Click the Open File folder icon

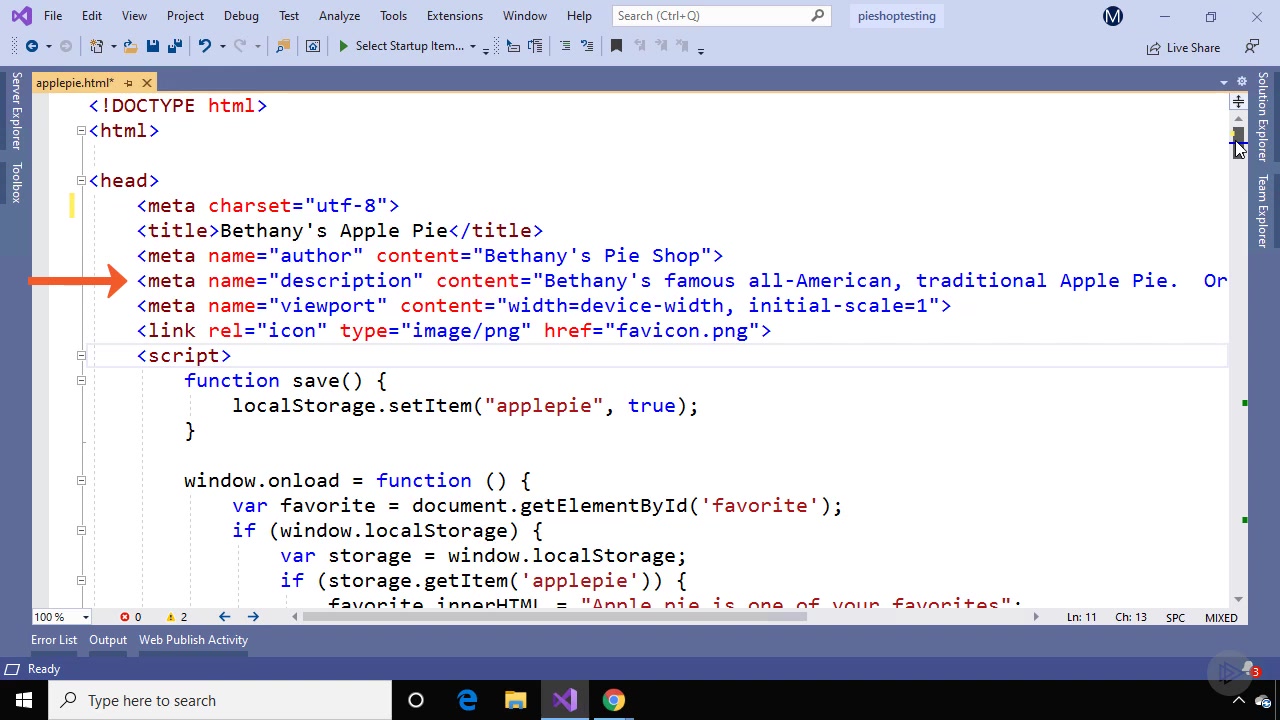pos(130,46)
